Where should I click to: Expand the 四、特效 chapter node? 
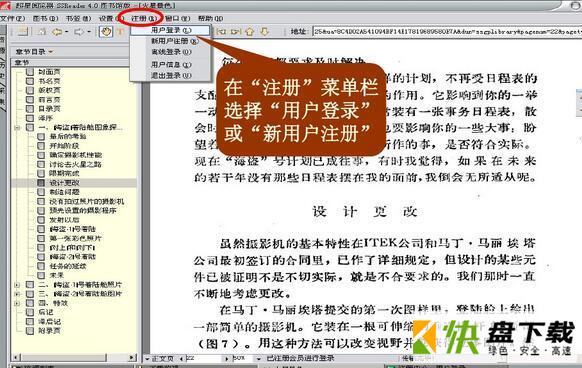click(17, 303)
